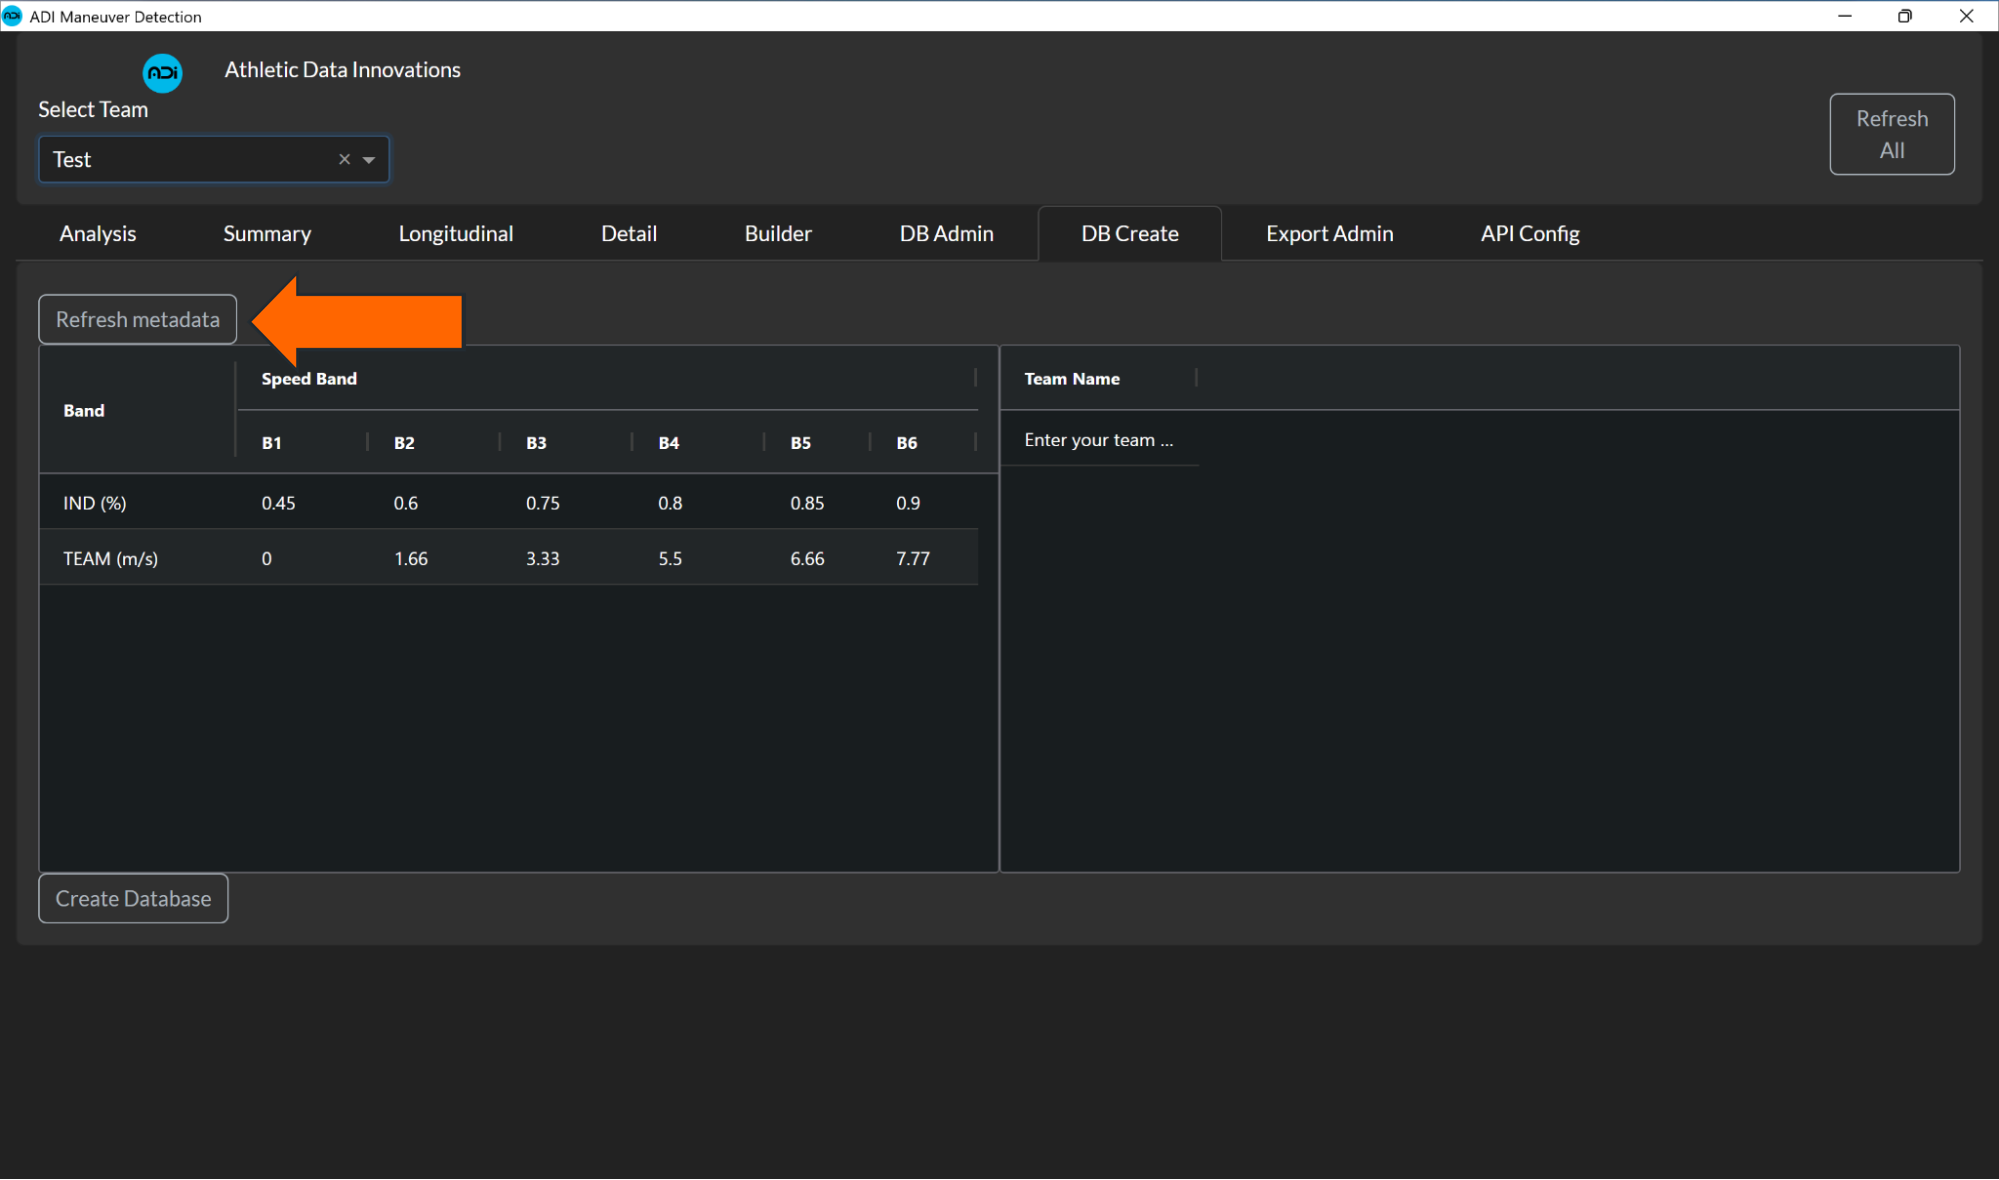Click the ADI logo icon in header
The width and height of the screenshot is (1999, 1180).
(x=162, y=73)
